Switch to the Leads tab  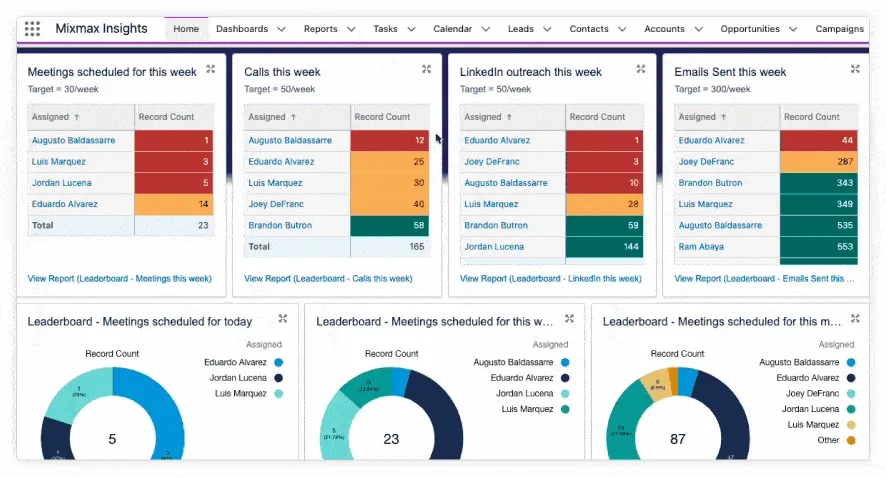520,29
